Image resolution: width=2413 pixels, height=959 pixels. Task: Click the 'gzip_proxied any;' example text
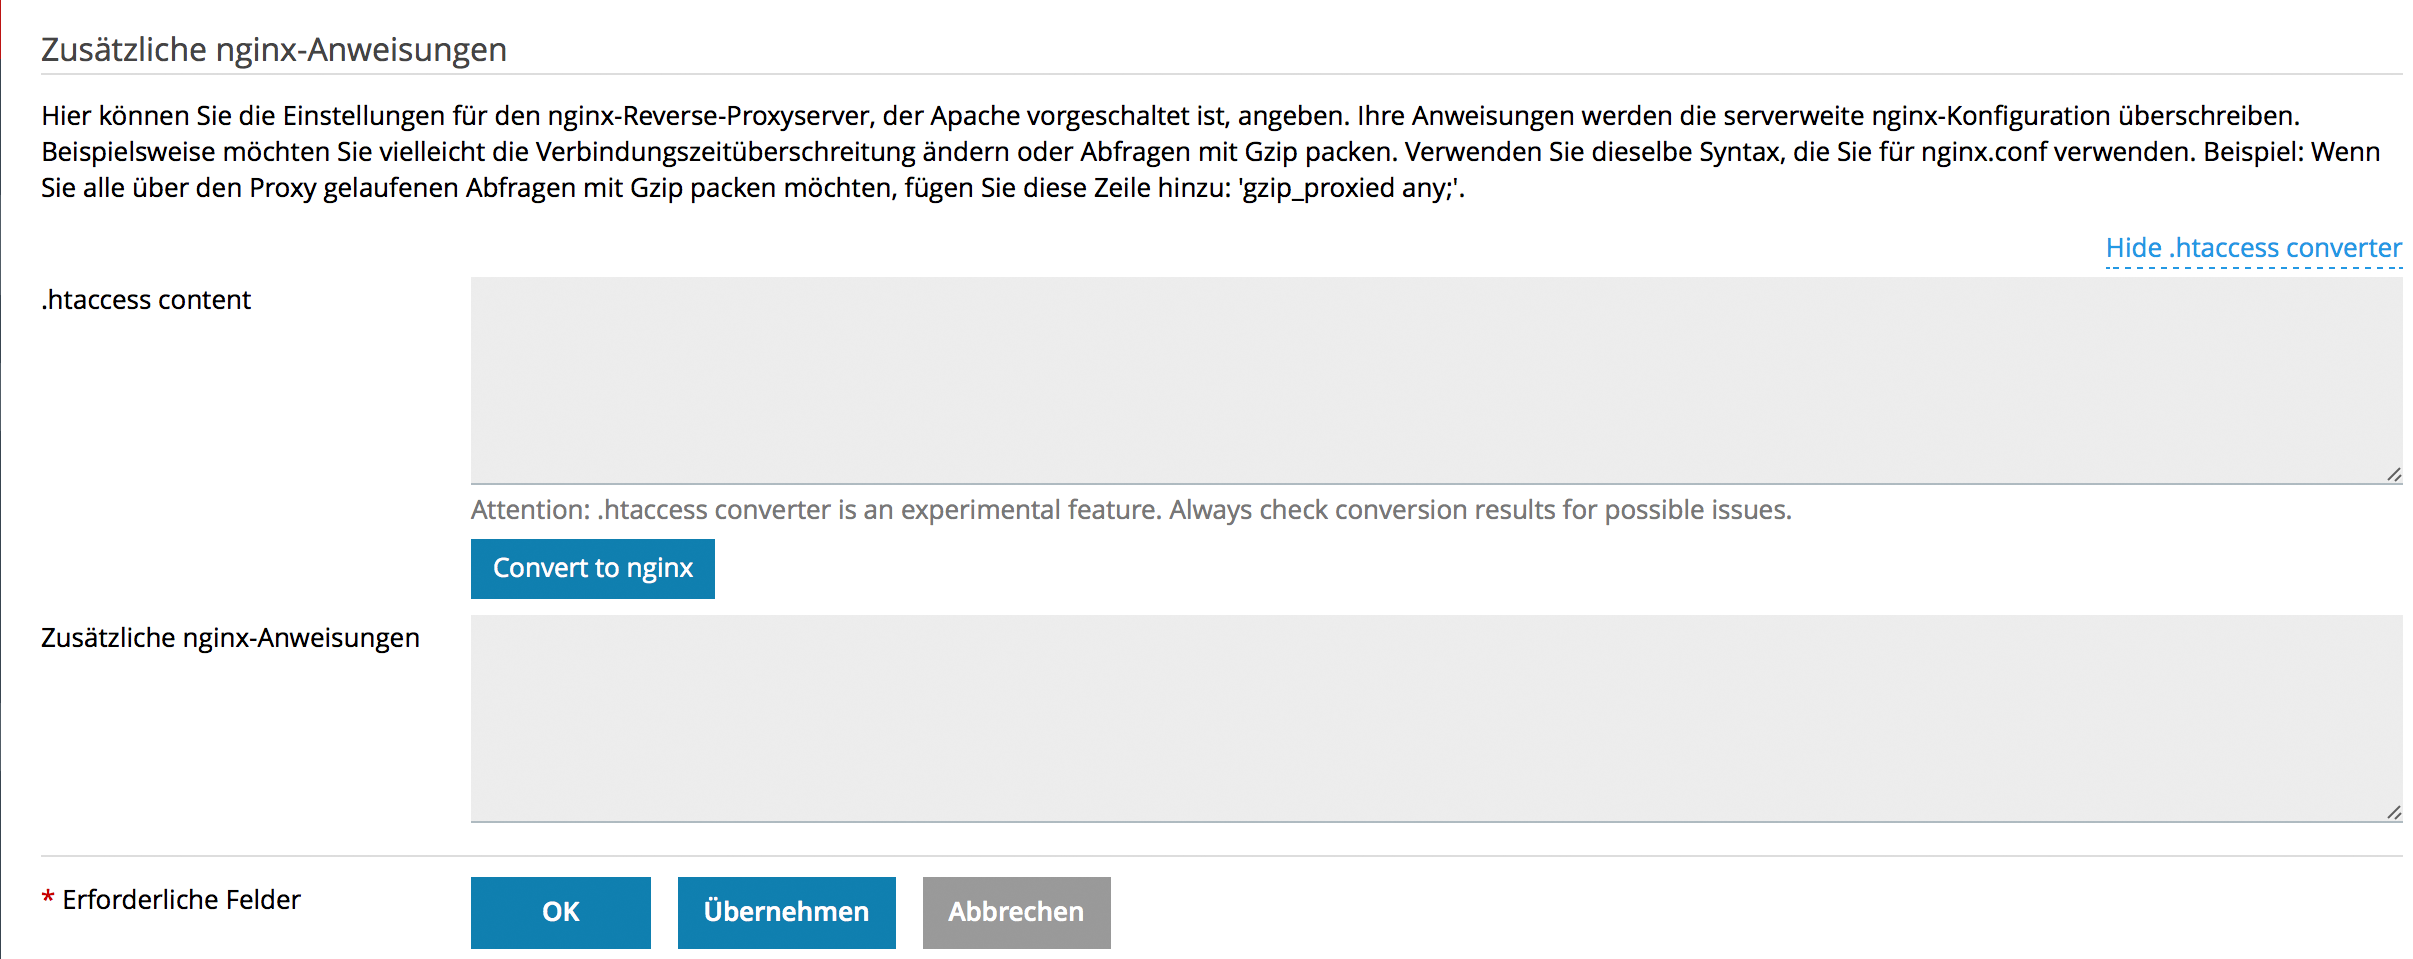point(1350,188)
